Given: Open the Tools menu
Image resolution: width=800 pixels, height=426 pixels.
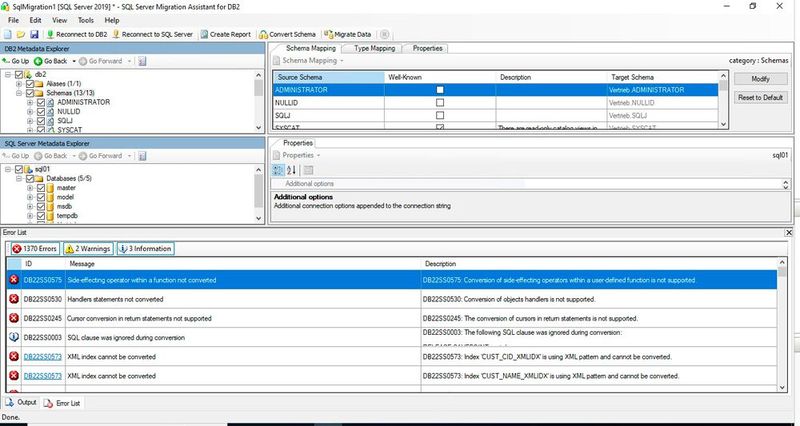Looking at the screenshot, I should (86, 20).
